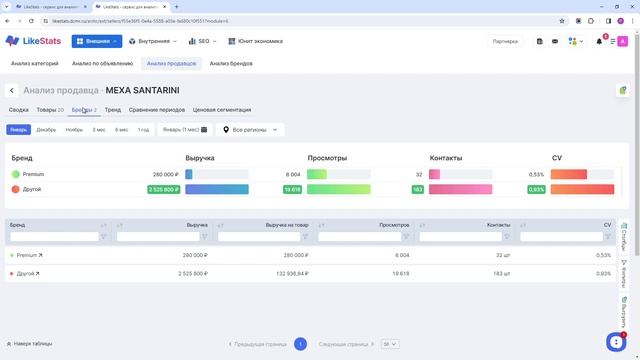Switch to Анализ категорий tab
The height and width of the screenshot is (360, 640).
pyautogui.click(x=35, y=64)
